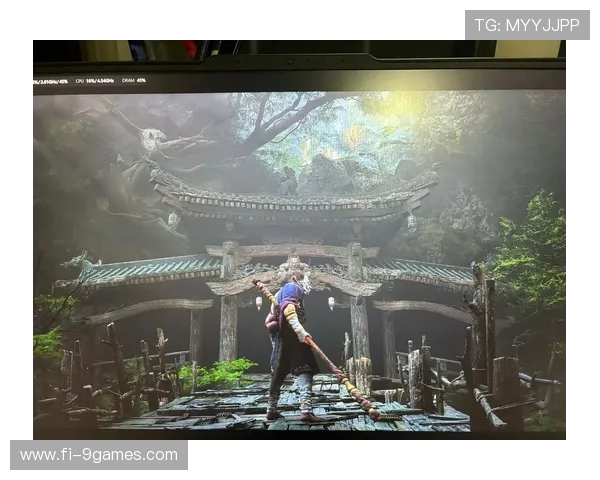Open the www.fi-9games.com website link
Screen dimensions: 600x480
pos(98,455)
